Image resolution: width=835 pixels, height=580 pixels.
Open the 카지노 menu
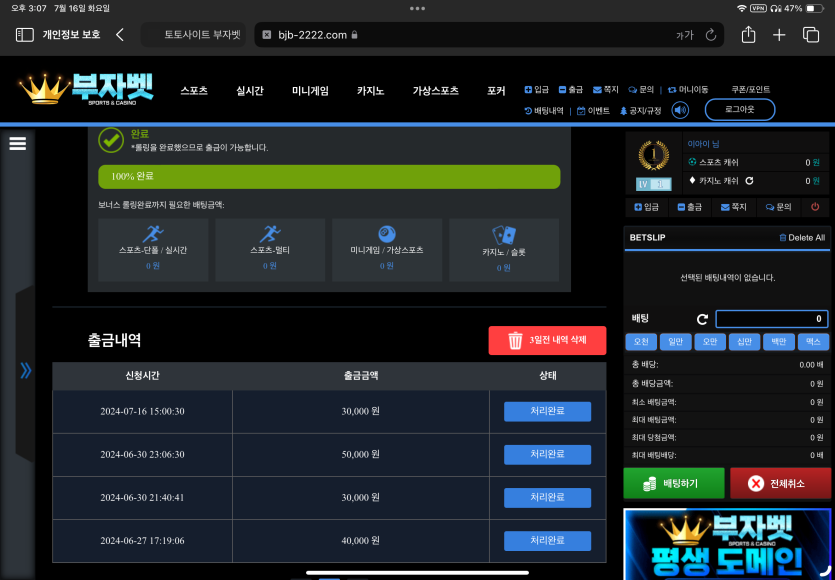pyautogui.click(x=370, y=91)
